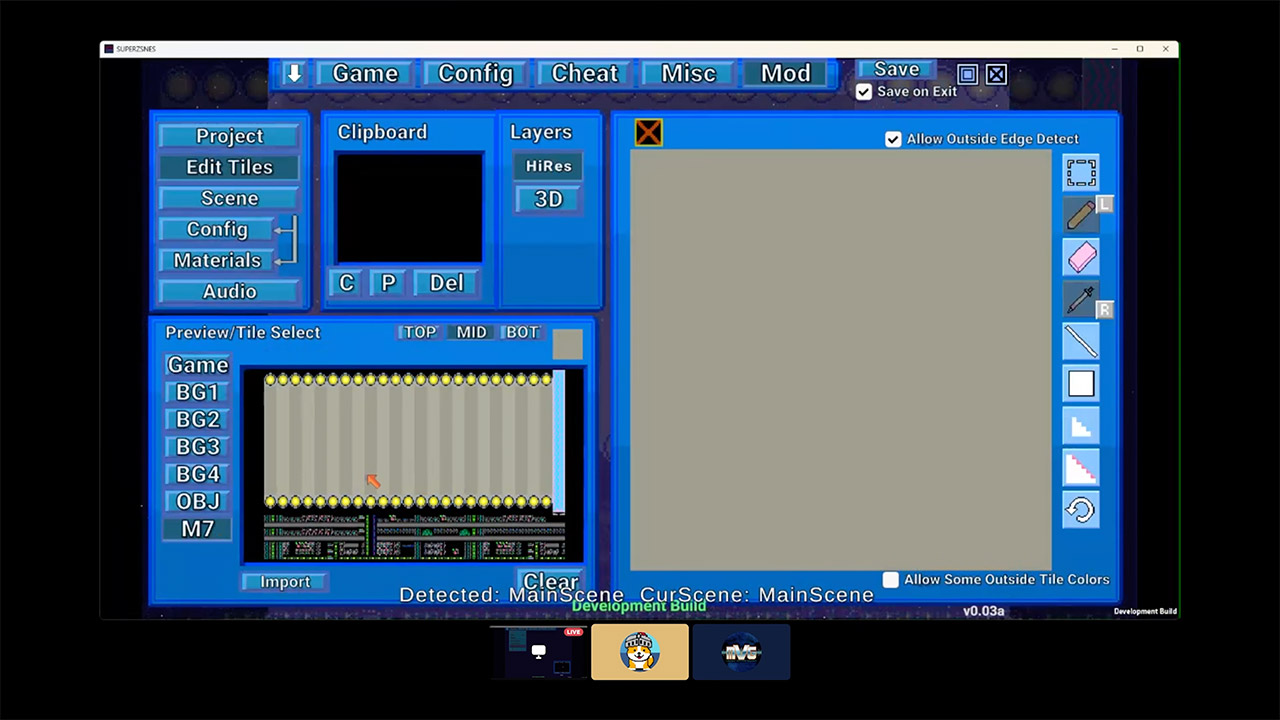This screenshot has width=1280, height=720.
Task: Choose the straight line tool
Action: pos(1081,341)
